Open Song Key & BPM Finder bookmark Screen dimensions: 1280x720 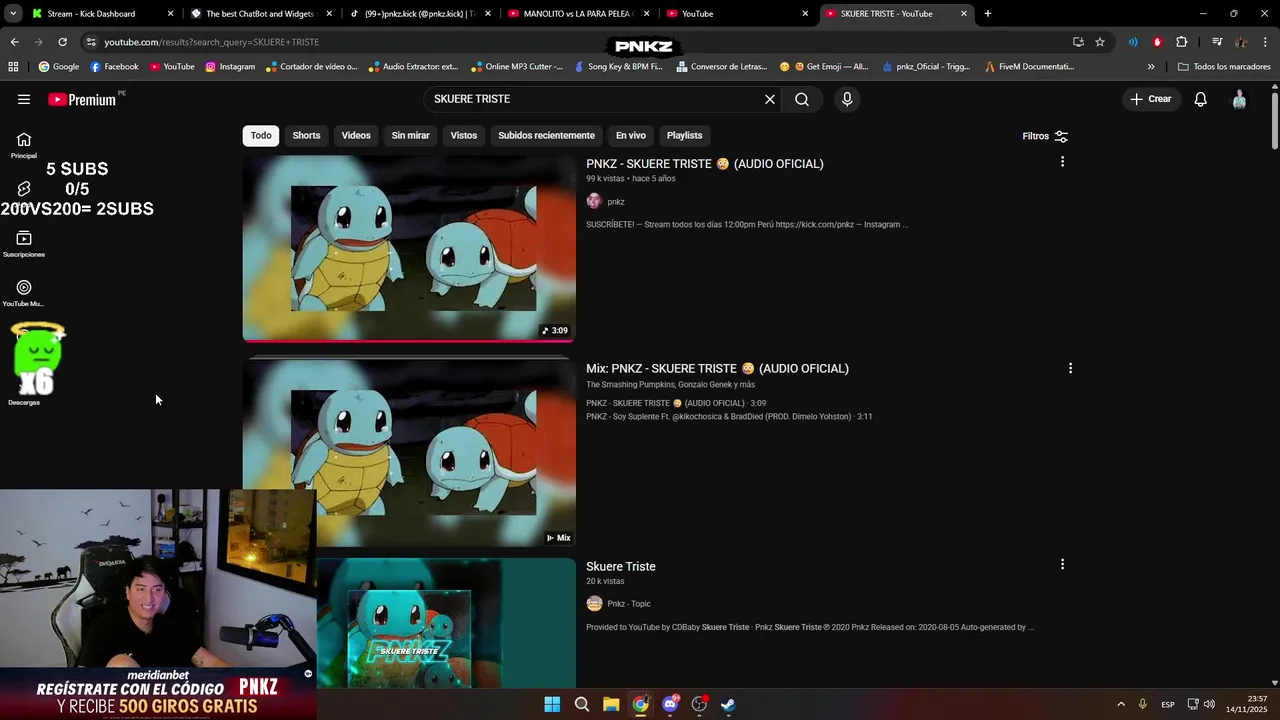[620, 67]
